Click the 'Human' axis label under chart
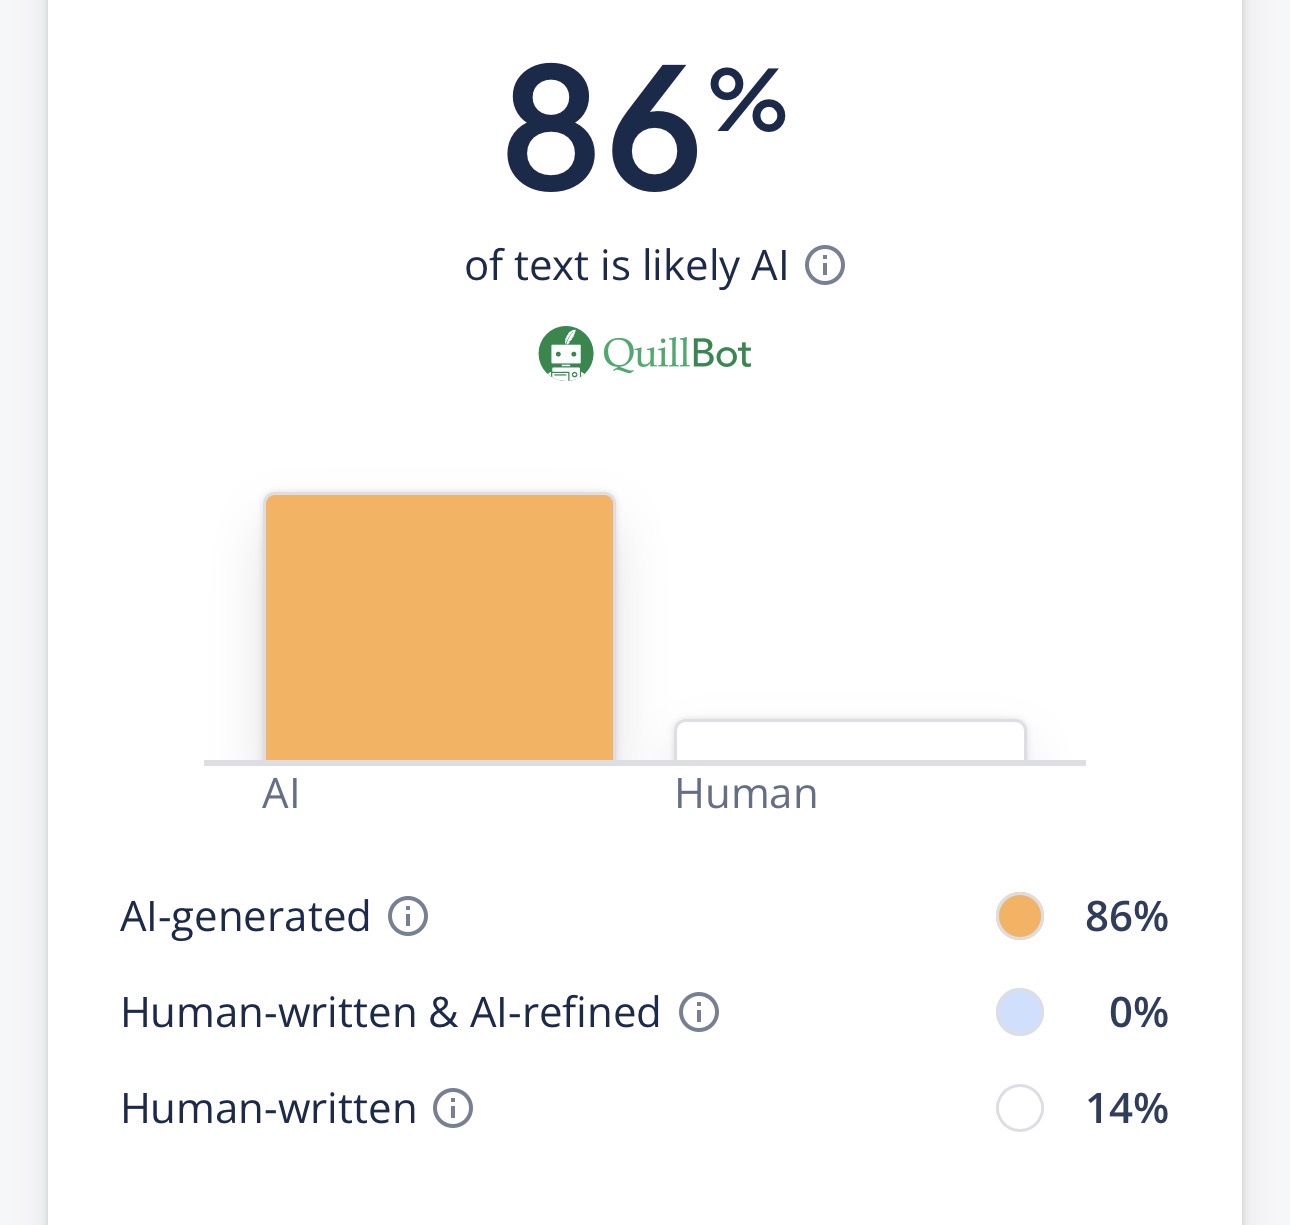This screenshot has width=1290, height=1225. pyautogui.click(x=746, y=794)
